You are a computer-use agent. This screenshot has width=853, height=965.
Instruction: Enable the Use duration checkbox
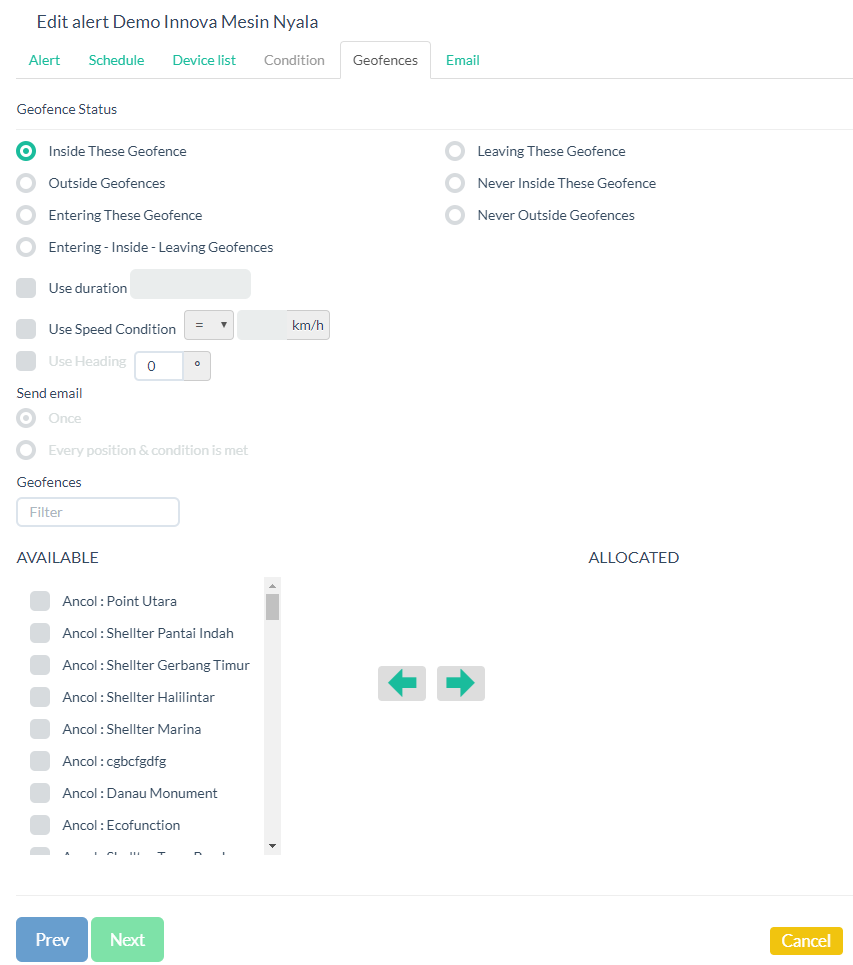pyautogui.click(x=27, y=288)
